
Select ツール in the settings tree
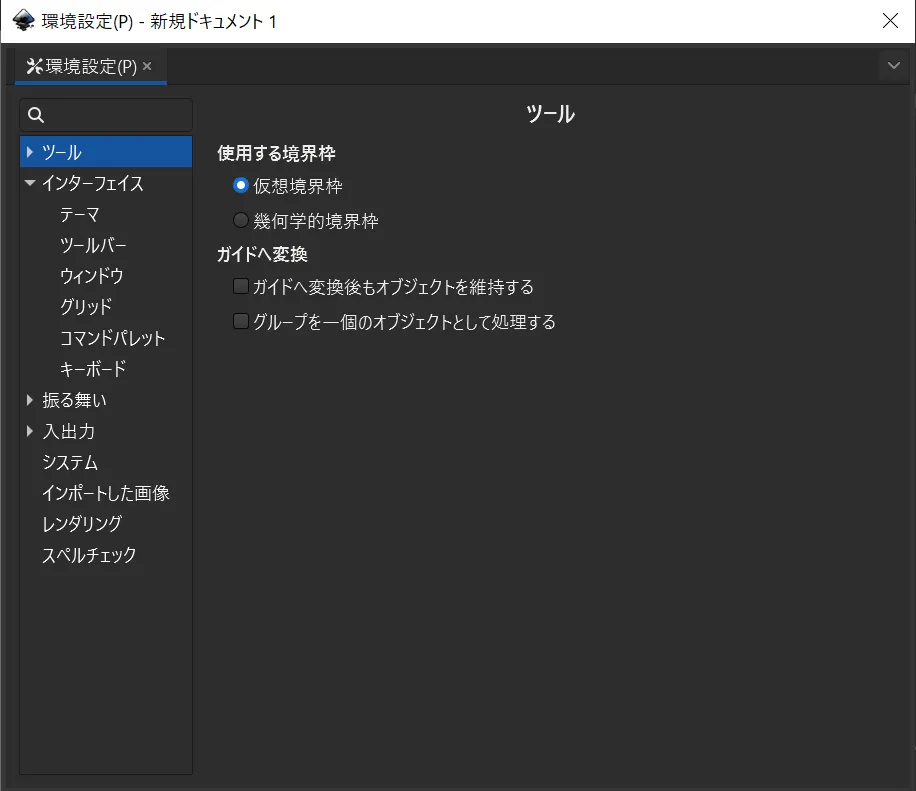click(x=106, y=152)
